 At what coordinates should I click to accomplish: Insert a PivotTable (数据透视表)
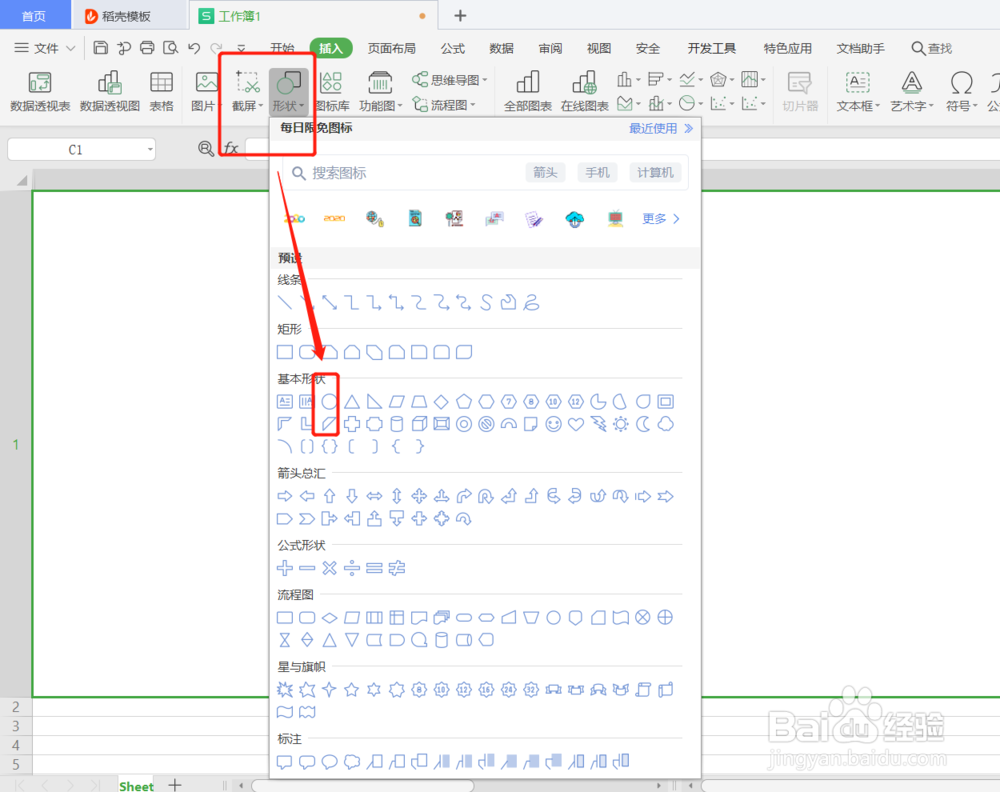pos(39,90)
